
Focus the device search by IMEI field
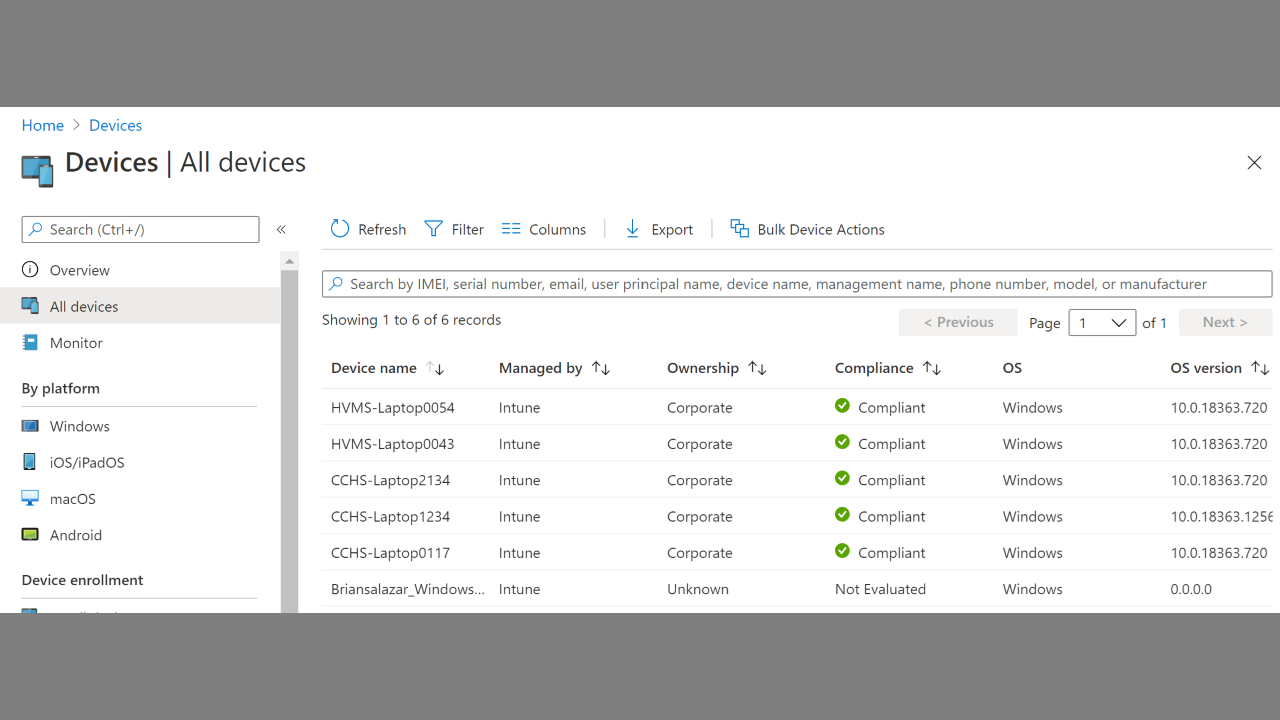(x=797, y=284)
